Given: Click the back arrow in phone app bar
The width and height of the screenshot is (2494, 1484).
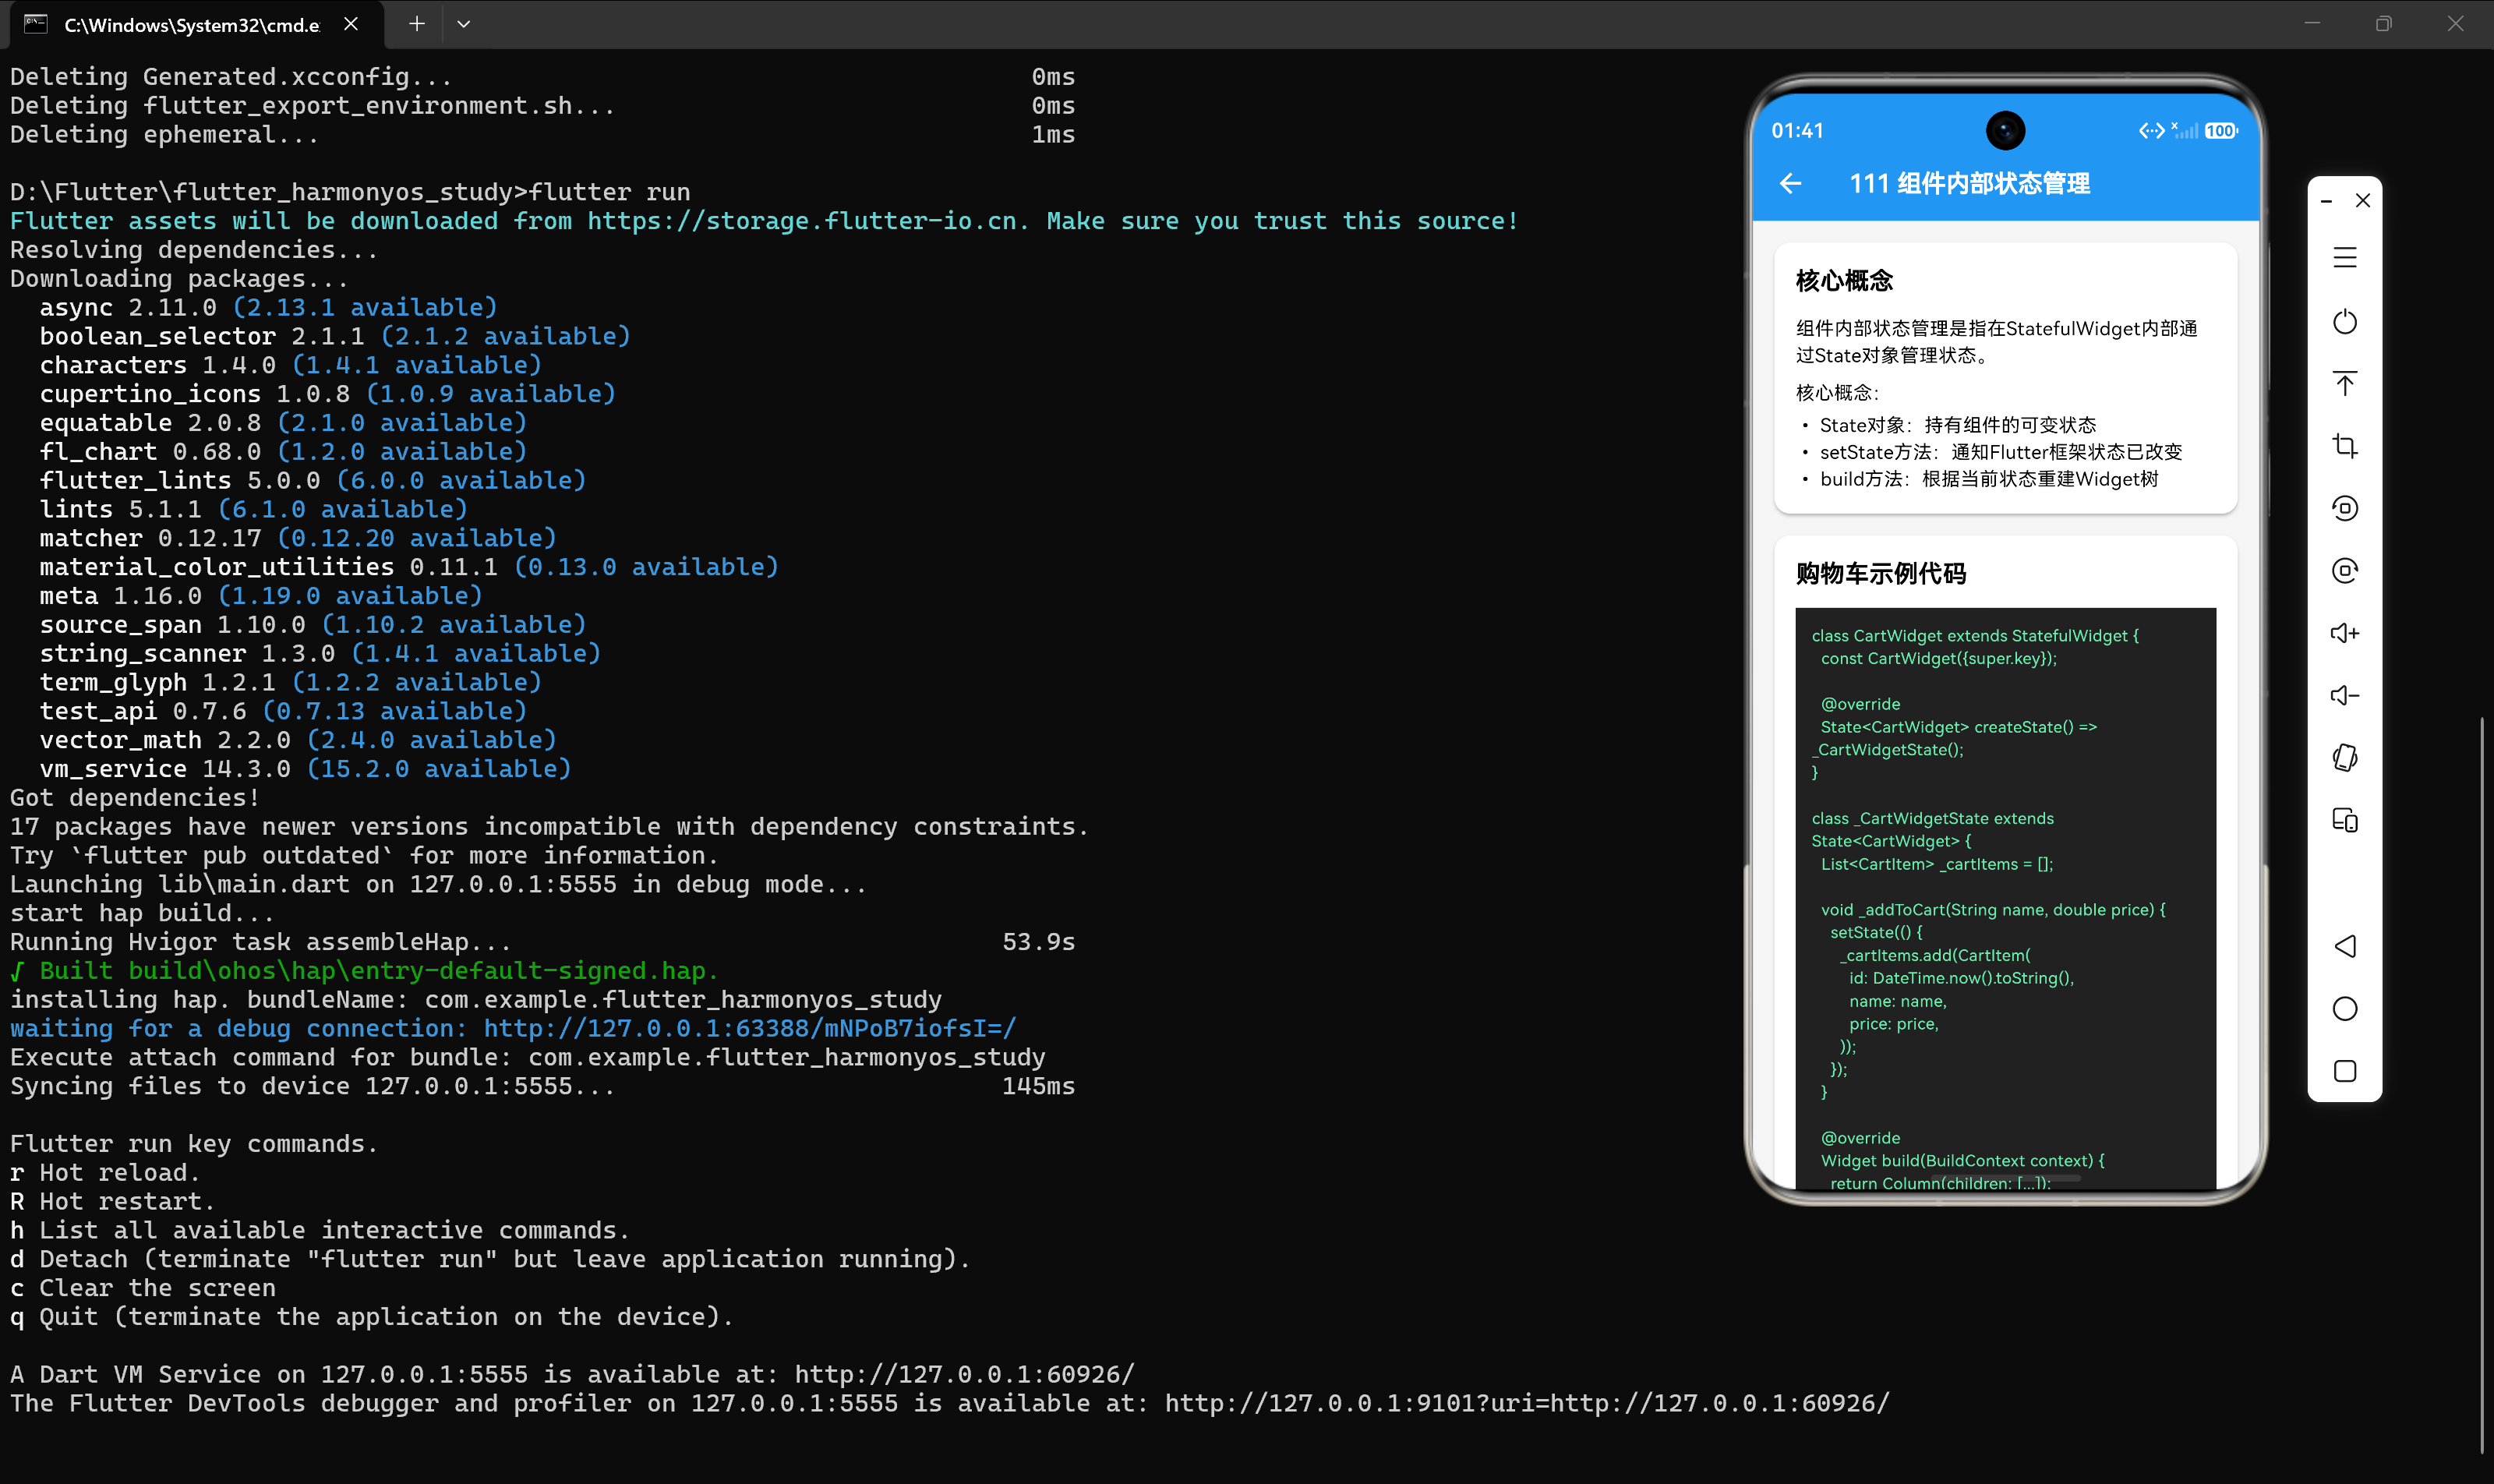Looking at the screenshot, I should click(1790, 184).
